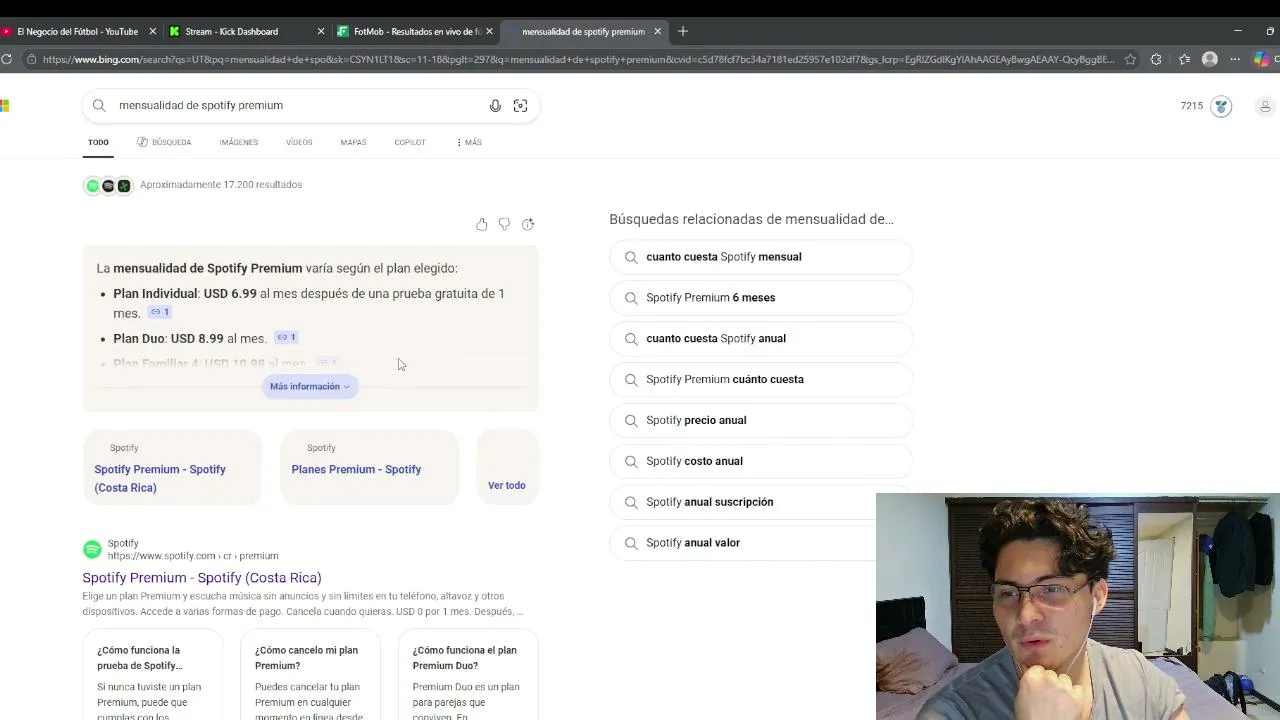
Task: Click the 7215 rewards points count
Action: click(1192, 106)
